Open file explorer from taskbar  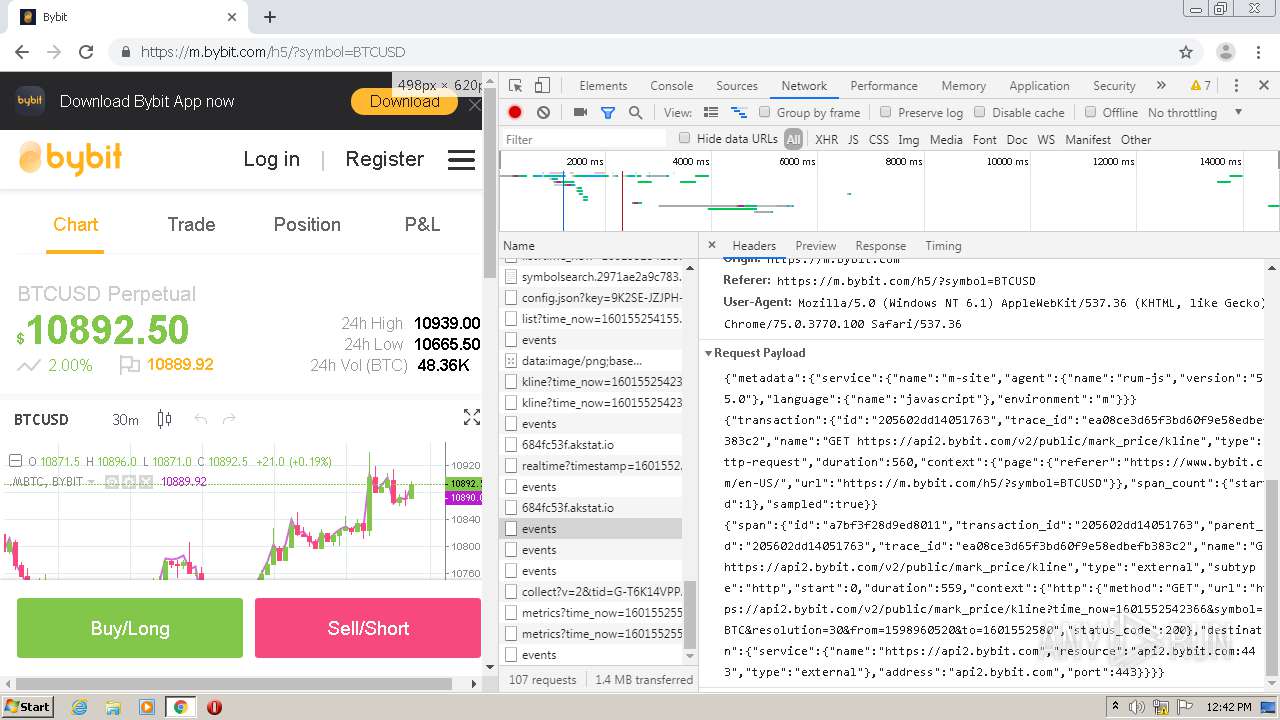coord(113,707)
